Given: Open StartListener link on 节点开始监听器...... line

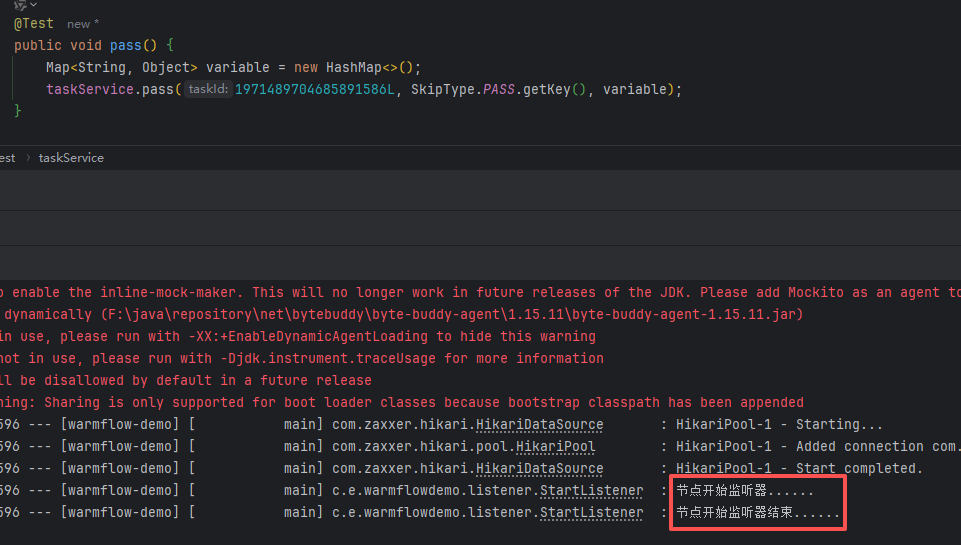Looking at the screenshot, I should [x=591, y=490].
